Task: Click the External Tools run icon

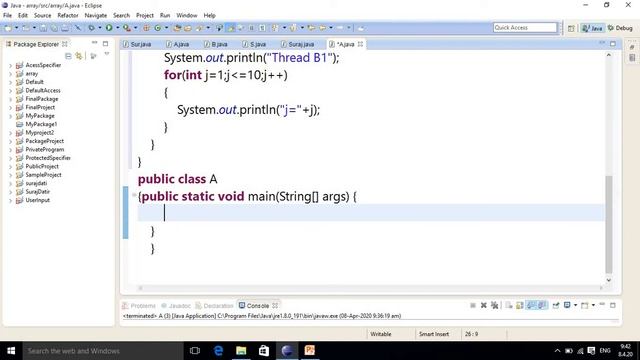Action: click(x=127, y=28)
